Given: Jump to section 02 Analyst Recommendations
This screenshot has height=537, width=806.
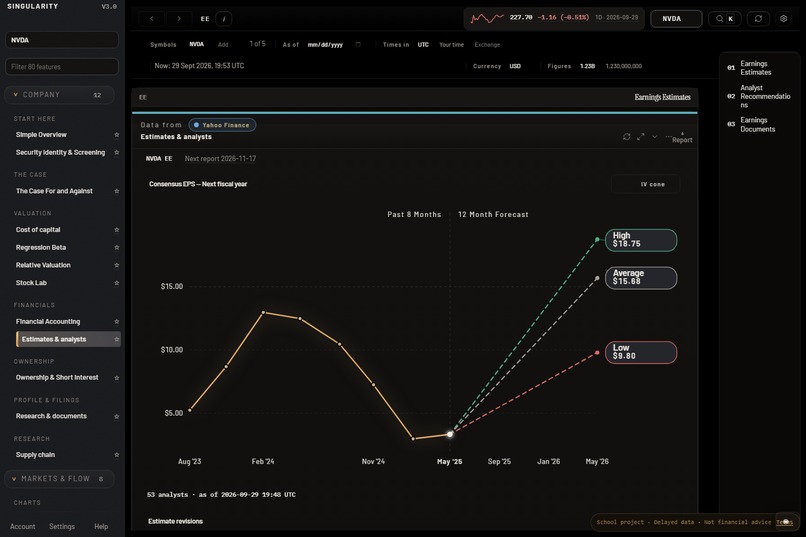Looking at the screenshot, I should pyautogui.click(x=759, y=96).
